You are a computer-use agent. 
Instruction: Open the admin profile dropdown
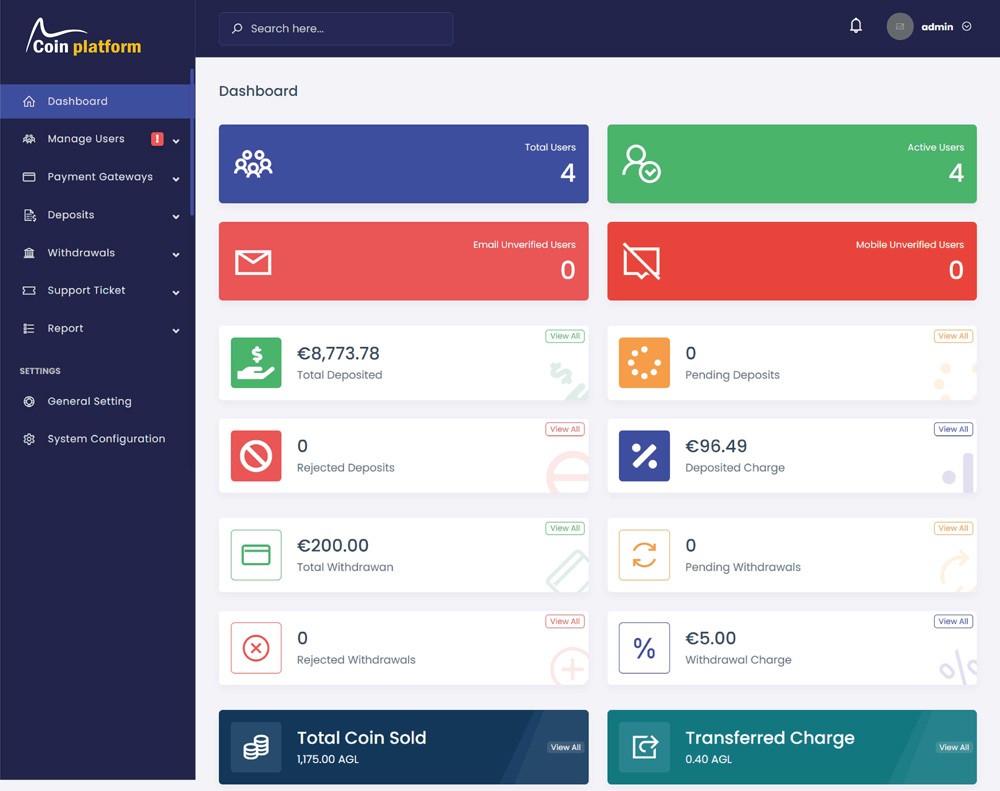tap(930, 27)
